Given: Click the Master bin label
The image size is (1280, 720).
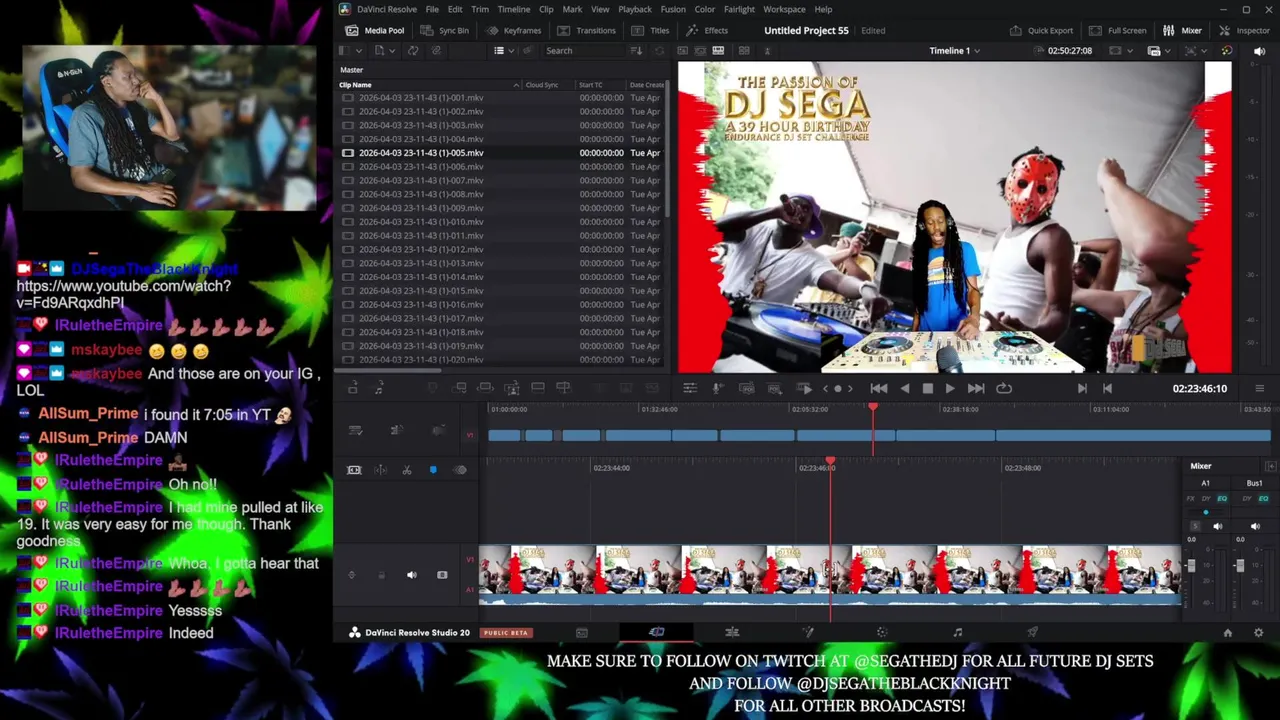Looking at the screenshot, I should 351,70.
